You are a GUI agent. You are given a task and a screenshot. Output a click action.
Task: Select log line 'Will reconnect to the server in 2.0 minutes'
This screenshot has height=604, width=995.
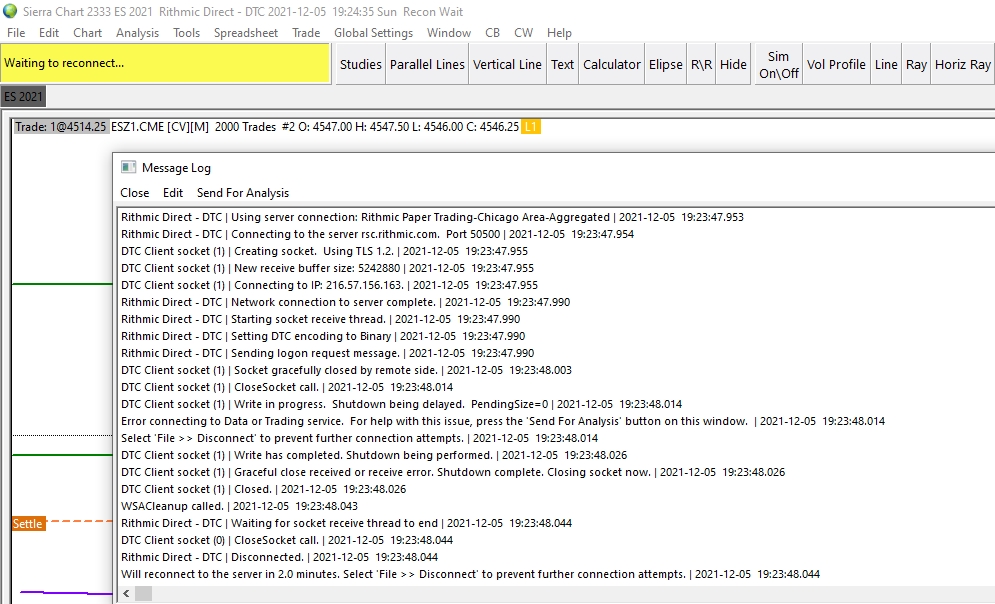click(x=470, y=575)
